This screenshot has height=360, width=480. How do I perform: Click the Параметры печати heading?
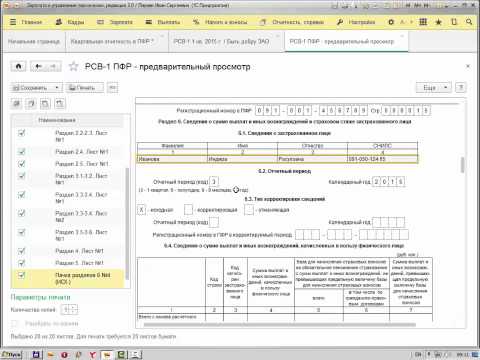(41, 297)
